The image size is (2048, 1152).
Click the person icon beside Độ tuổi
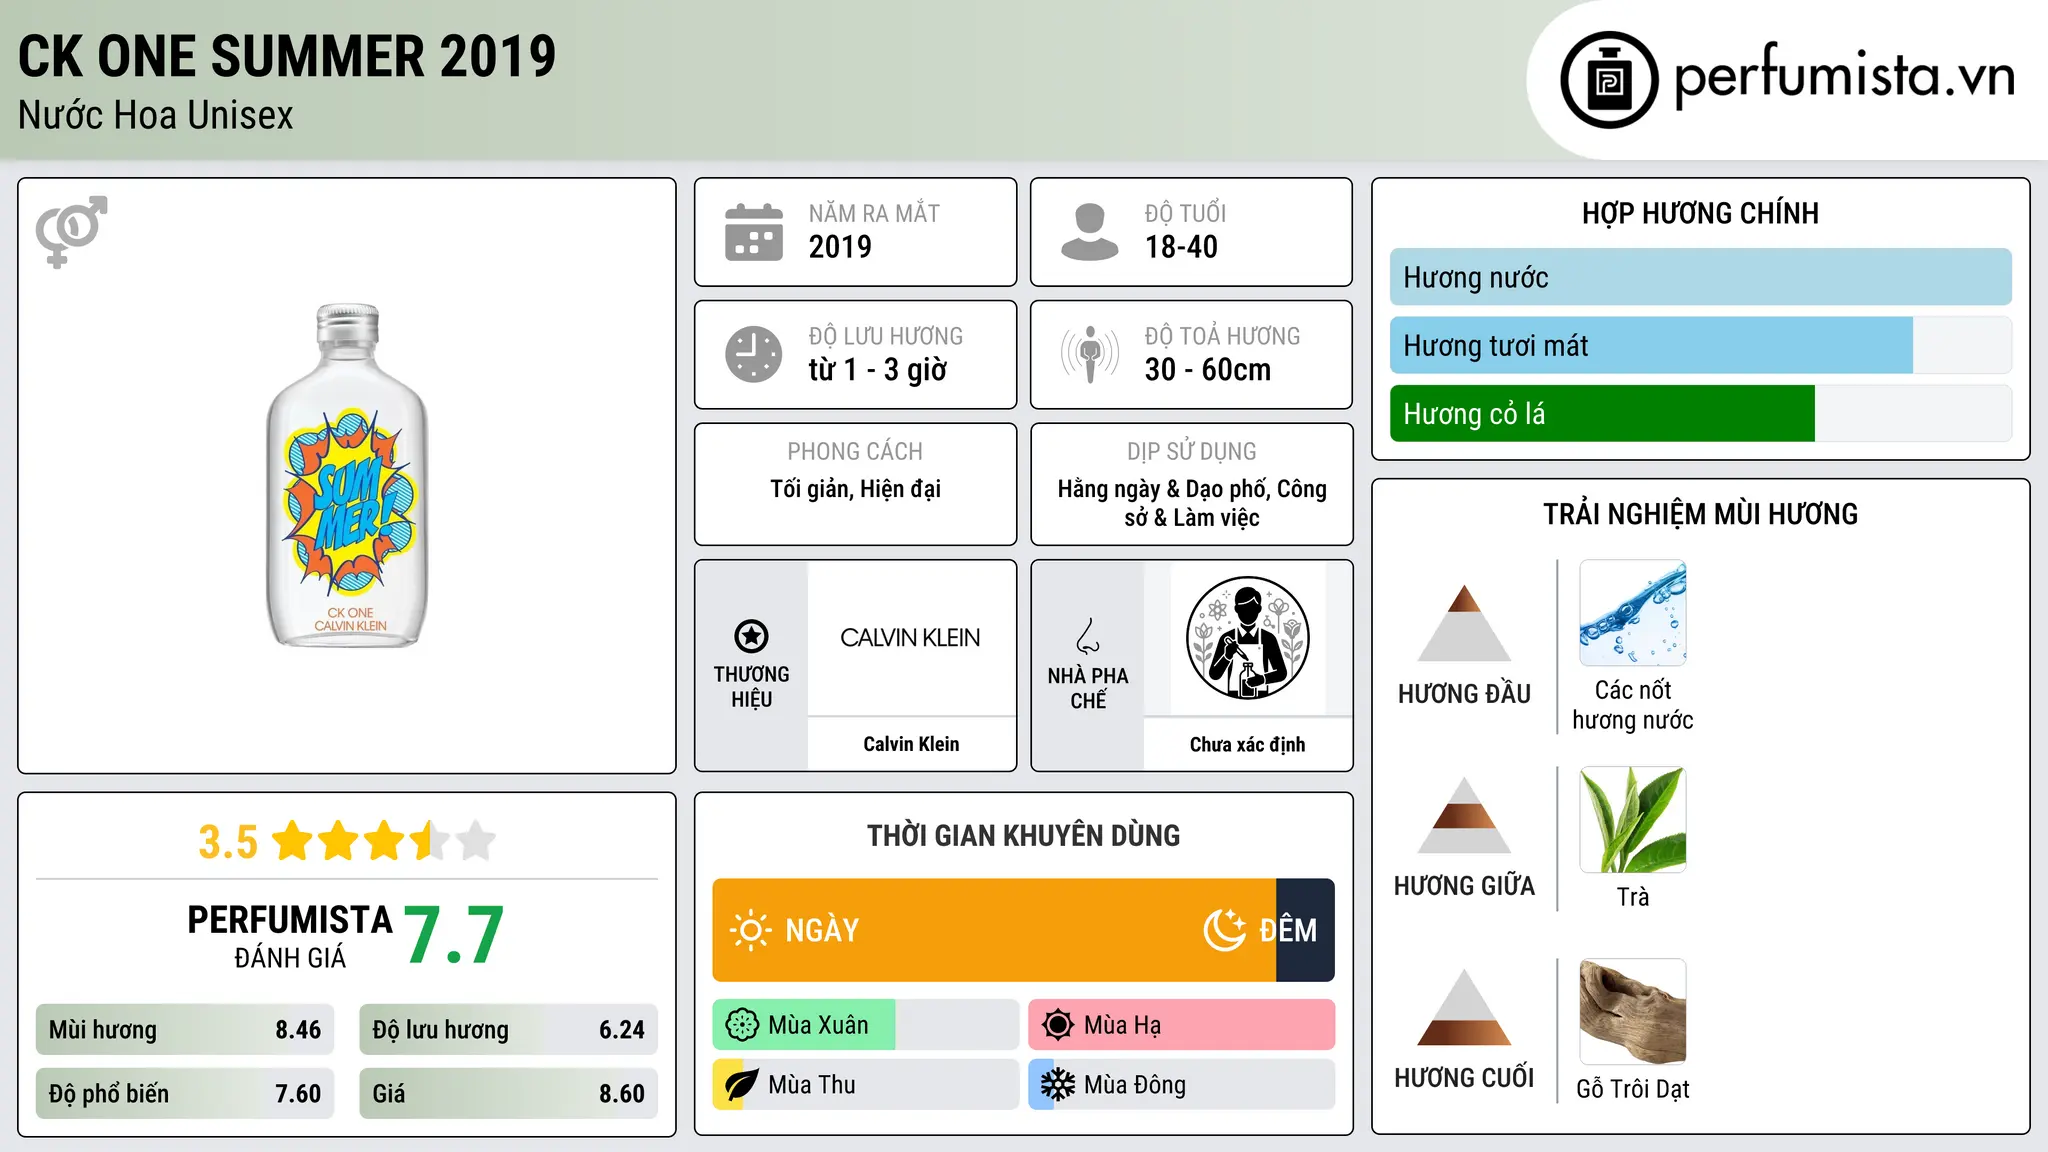pyautogui.click(x=1089, y=232)
